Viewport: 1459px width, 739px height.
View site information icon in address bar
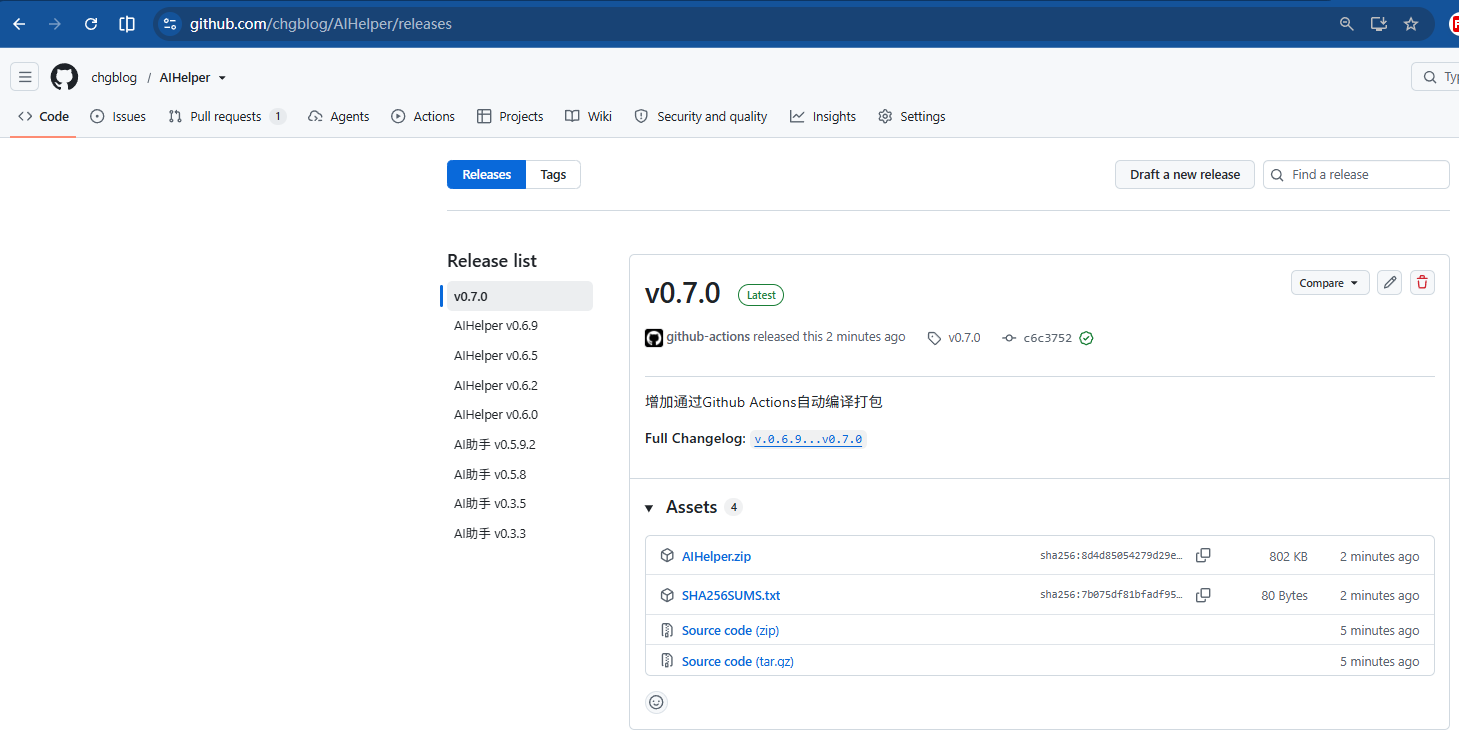170,24
